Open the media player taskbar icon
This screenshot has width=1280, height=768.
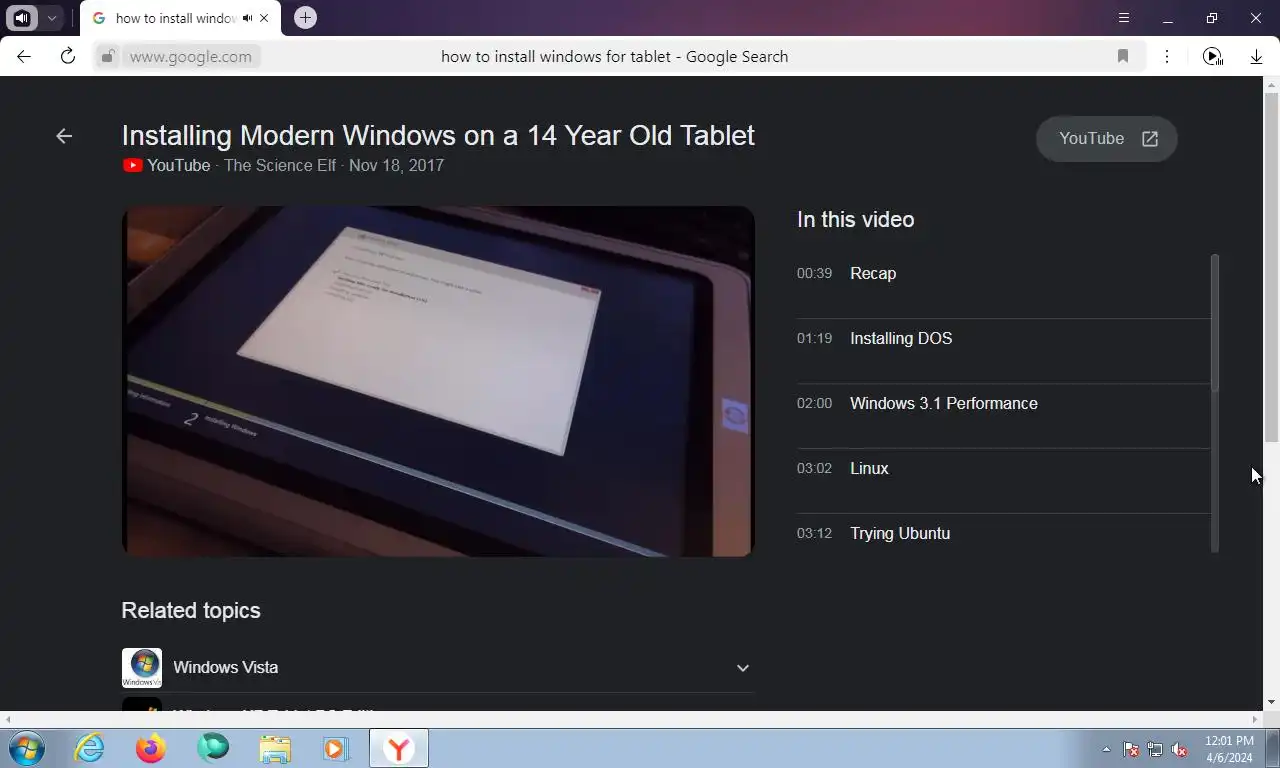336,748
